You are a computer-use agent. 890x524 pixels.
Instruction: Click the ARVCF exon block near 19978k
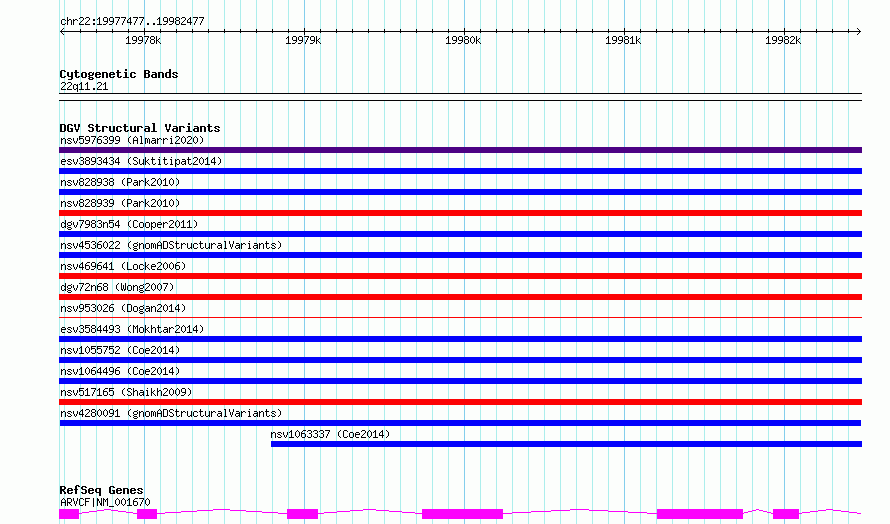click(147, 514)
